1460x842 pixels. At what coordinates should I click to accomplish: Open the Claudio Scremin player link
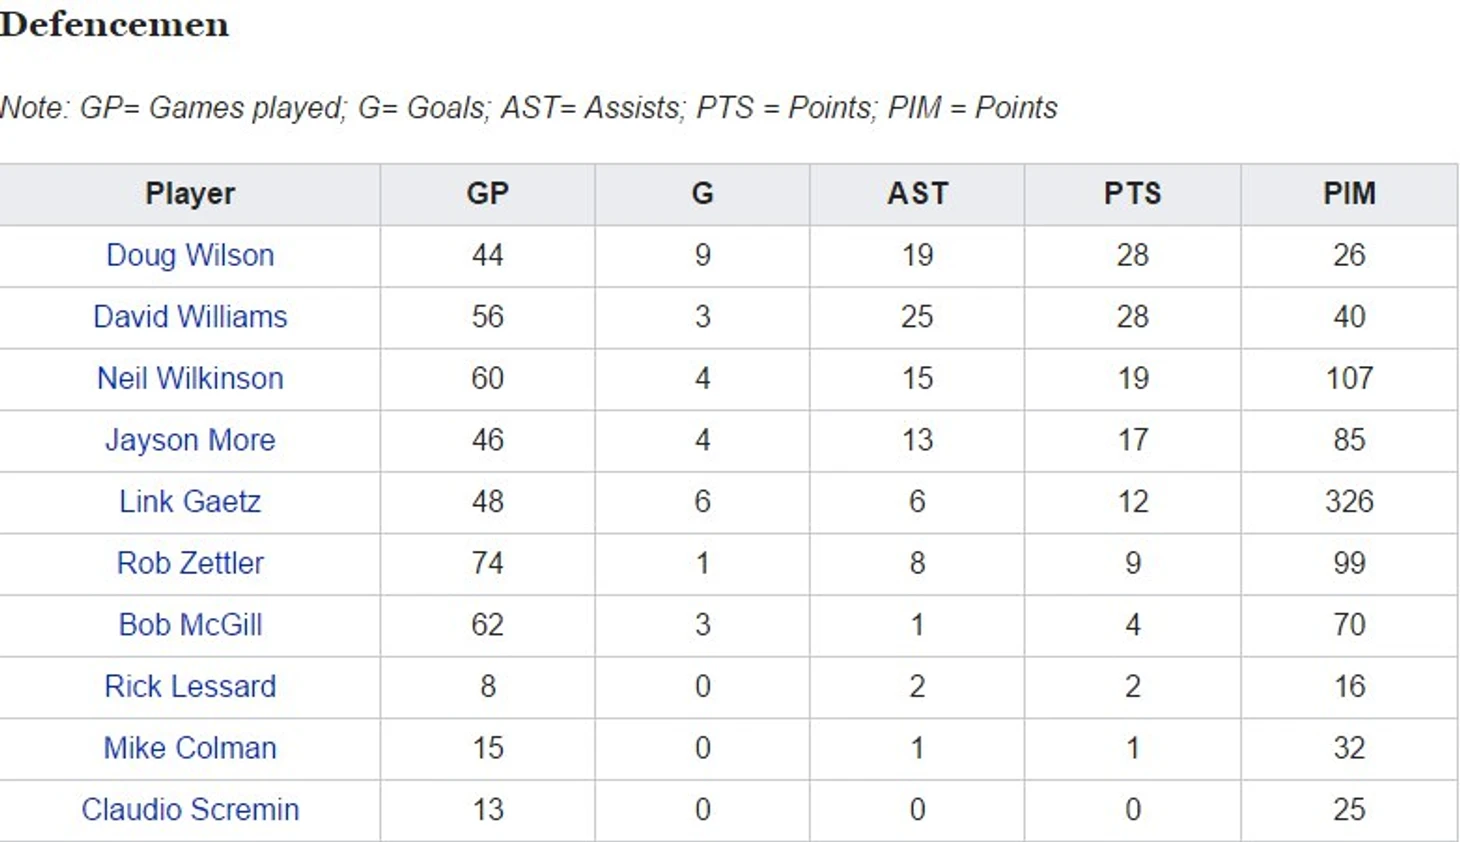coord(190,810)
